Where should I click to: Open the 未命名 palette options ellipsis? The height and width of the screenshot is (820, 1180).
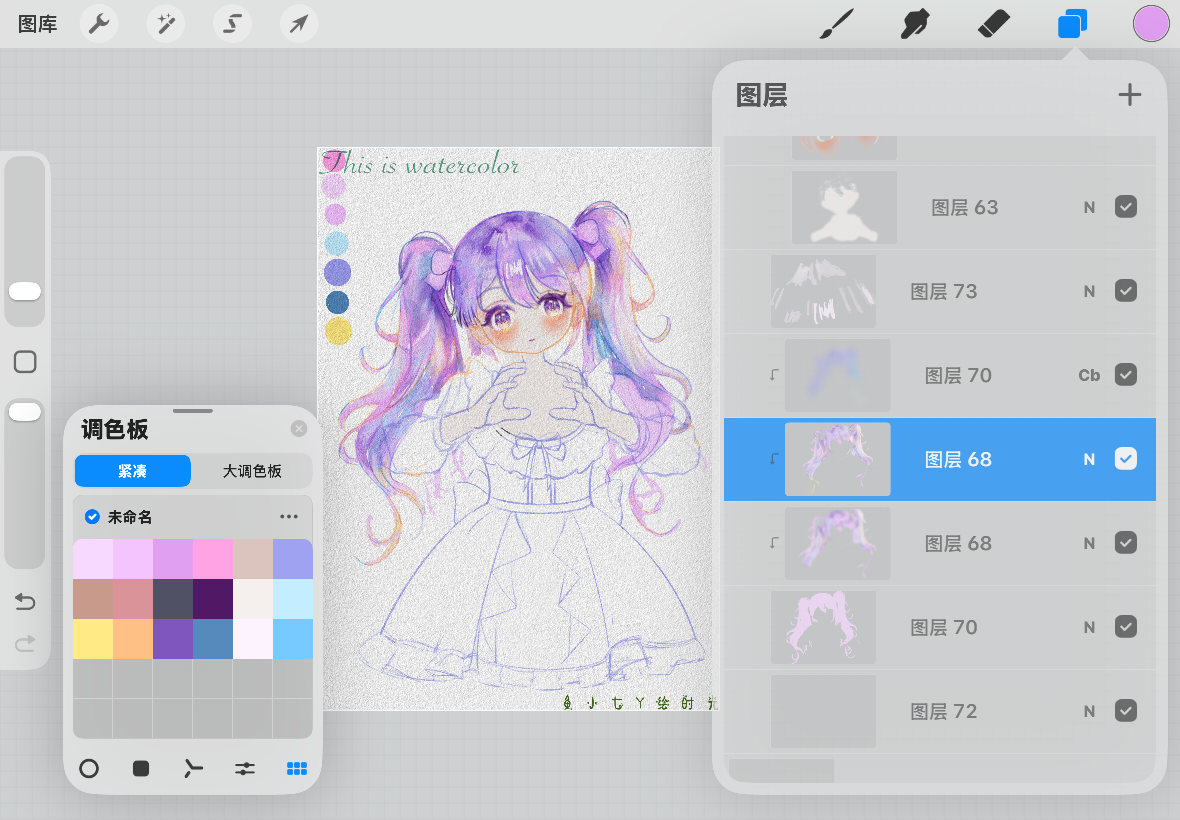point(289,517)
